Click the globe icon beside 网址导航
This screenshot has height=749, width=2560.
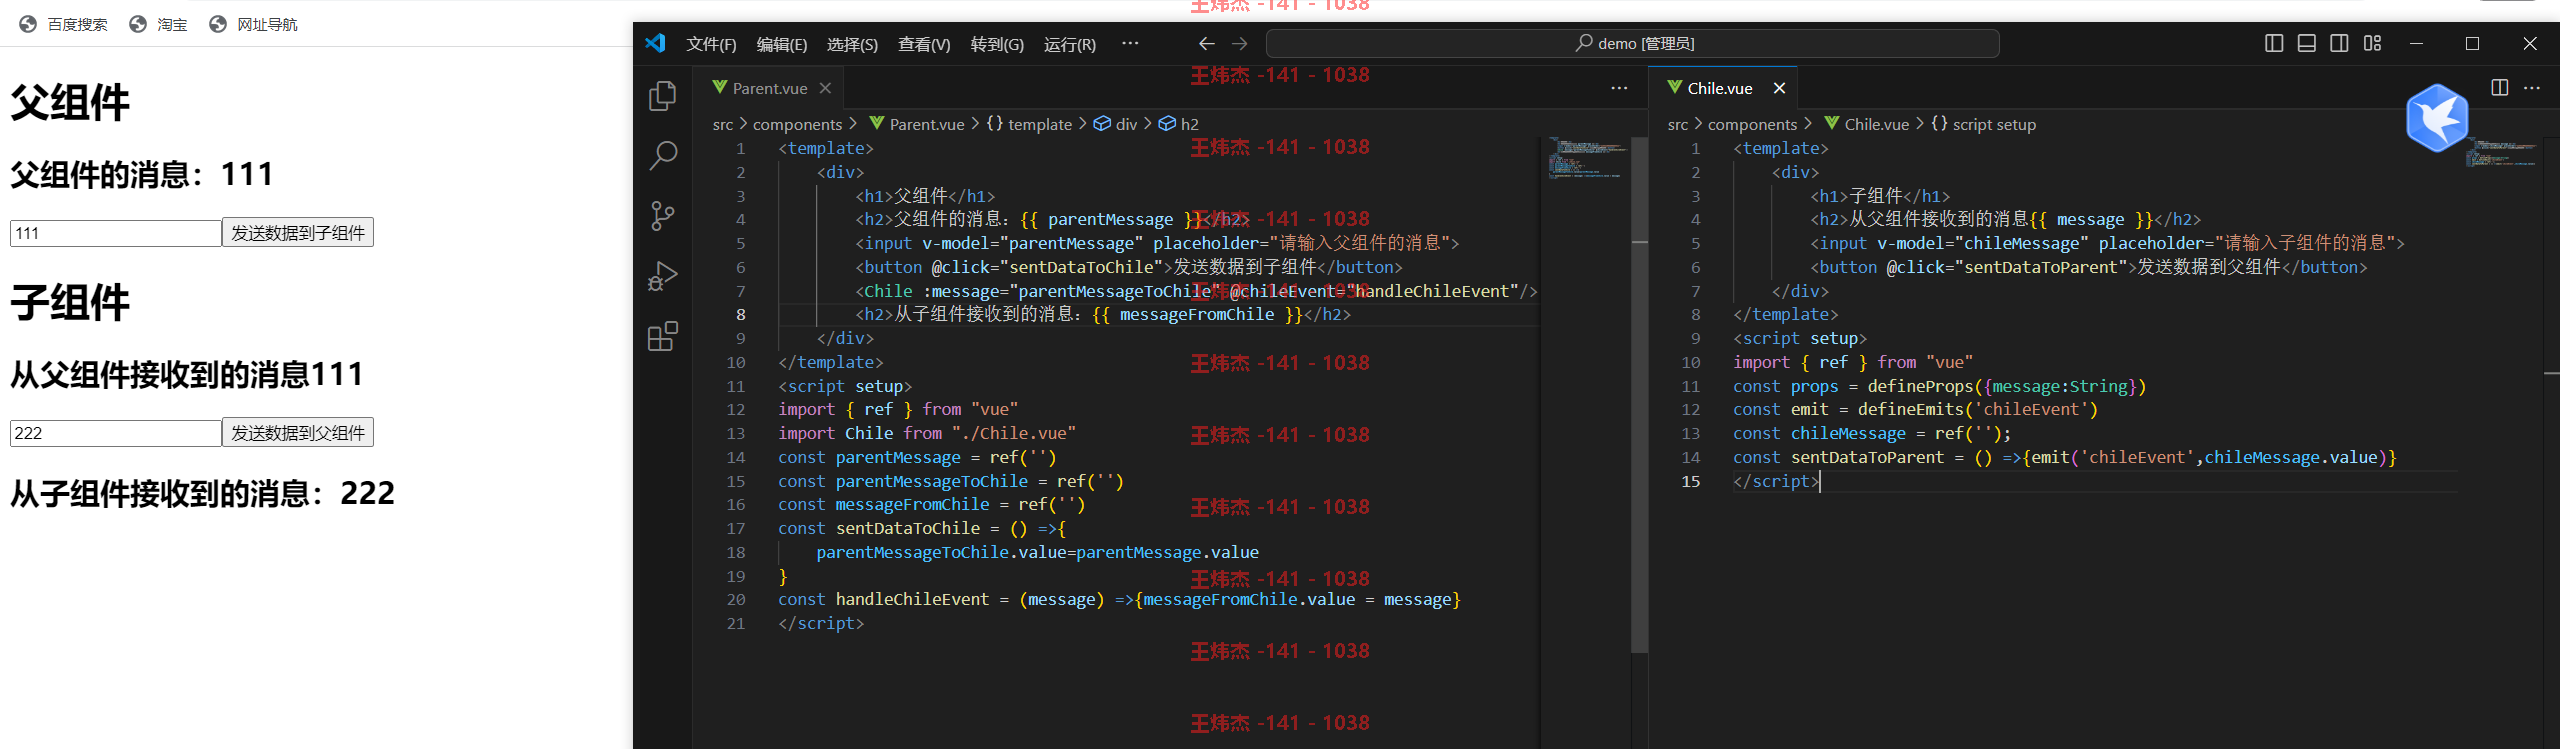[x=218, y=24]
